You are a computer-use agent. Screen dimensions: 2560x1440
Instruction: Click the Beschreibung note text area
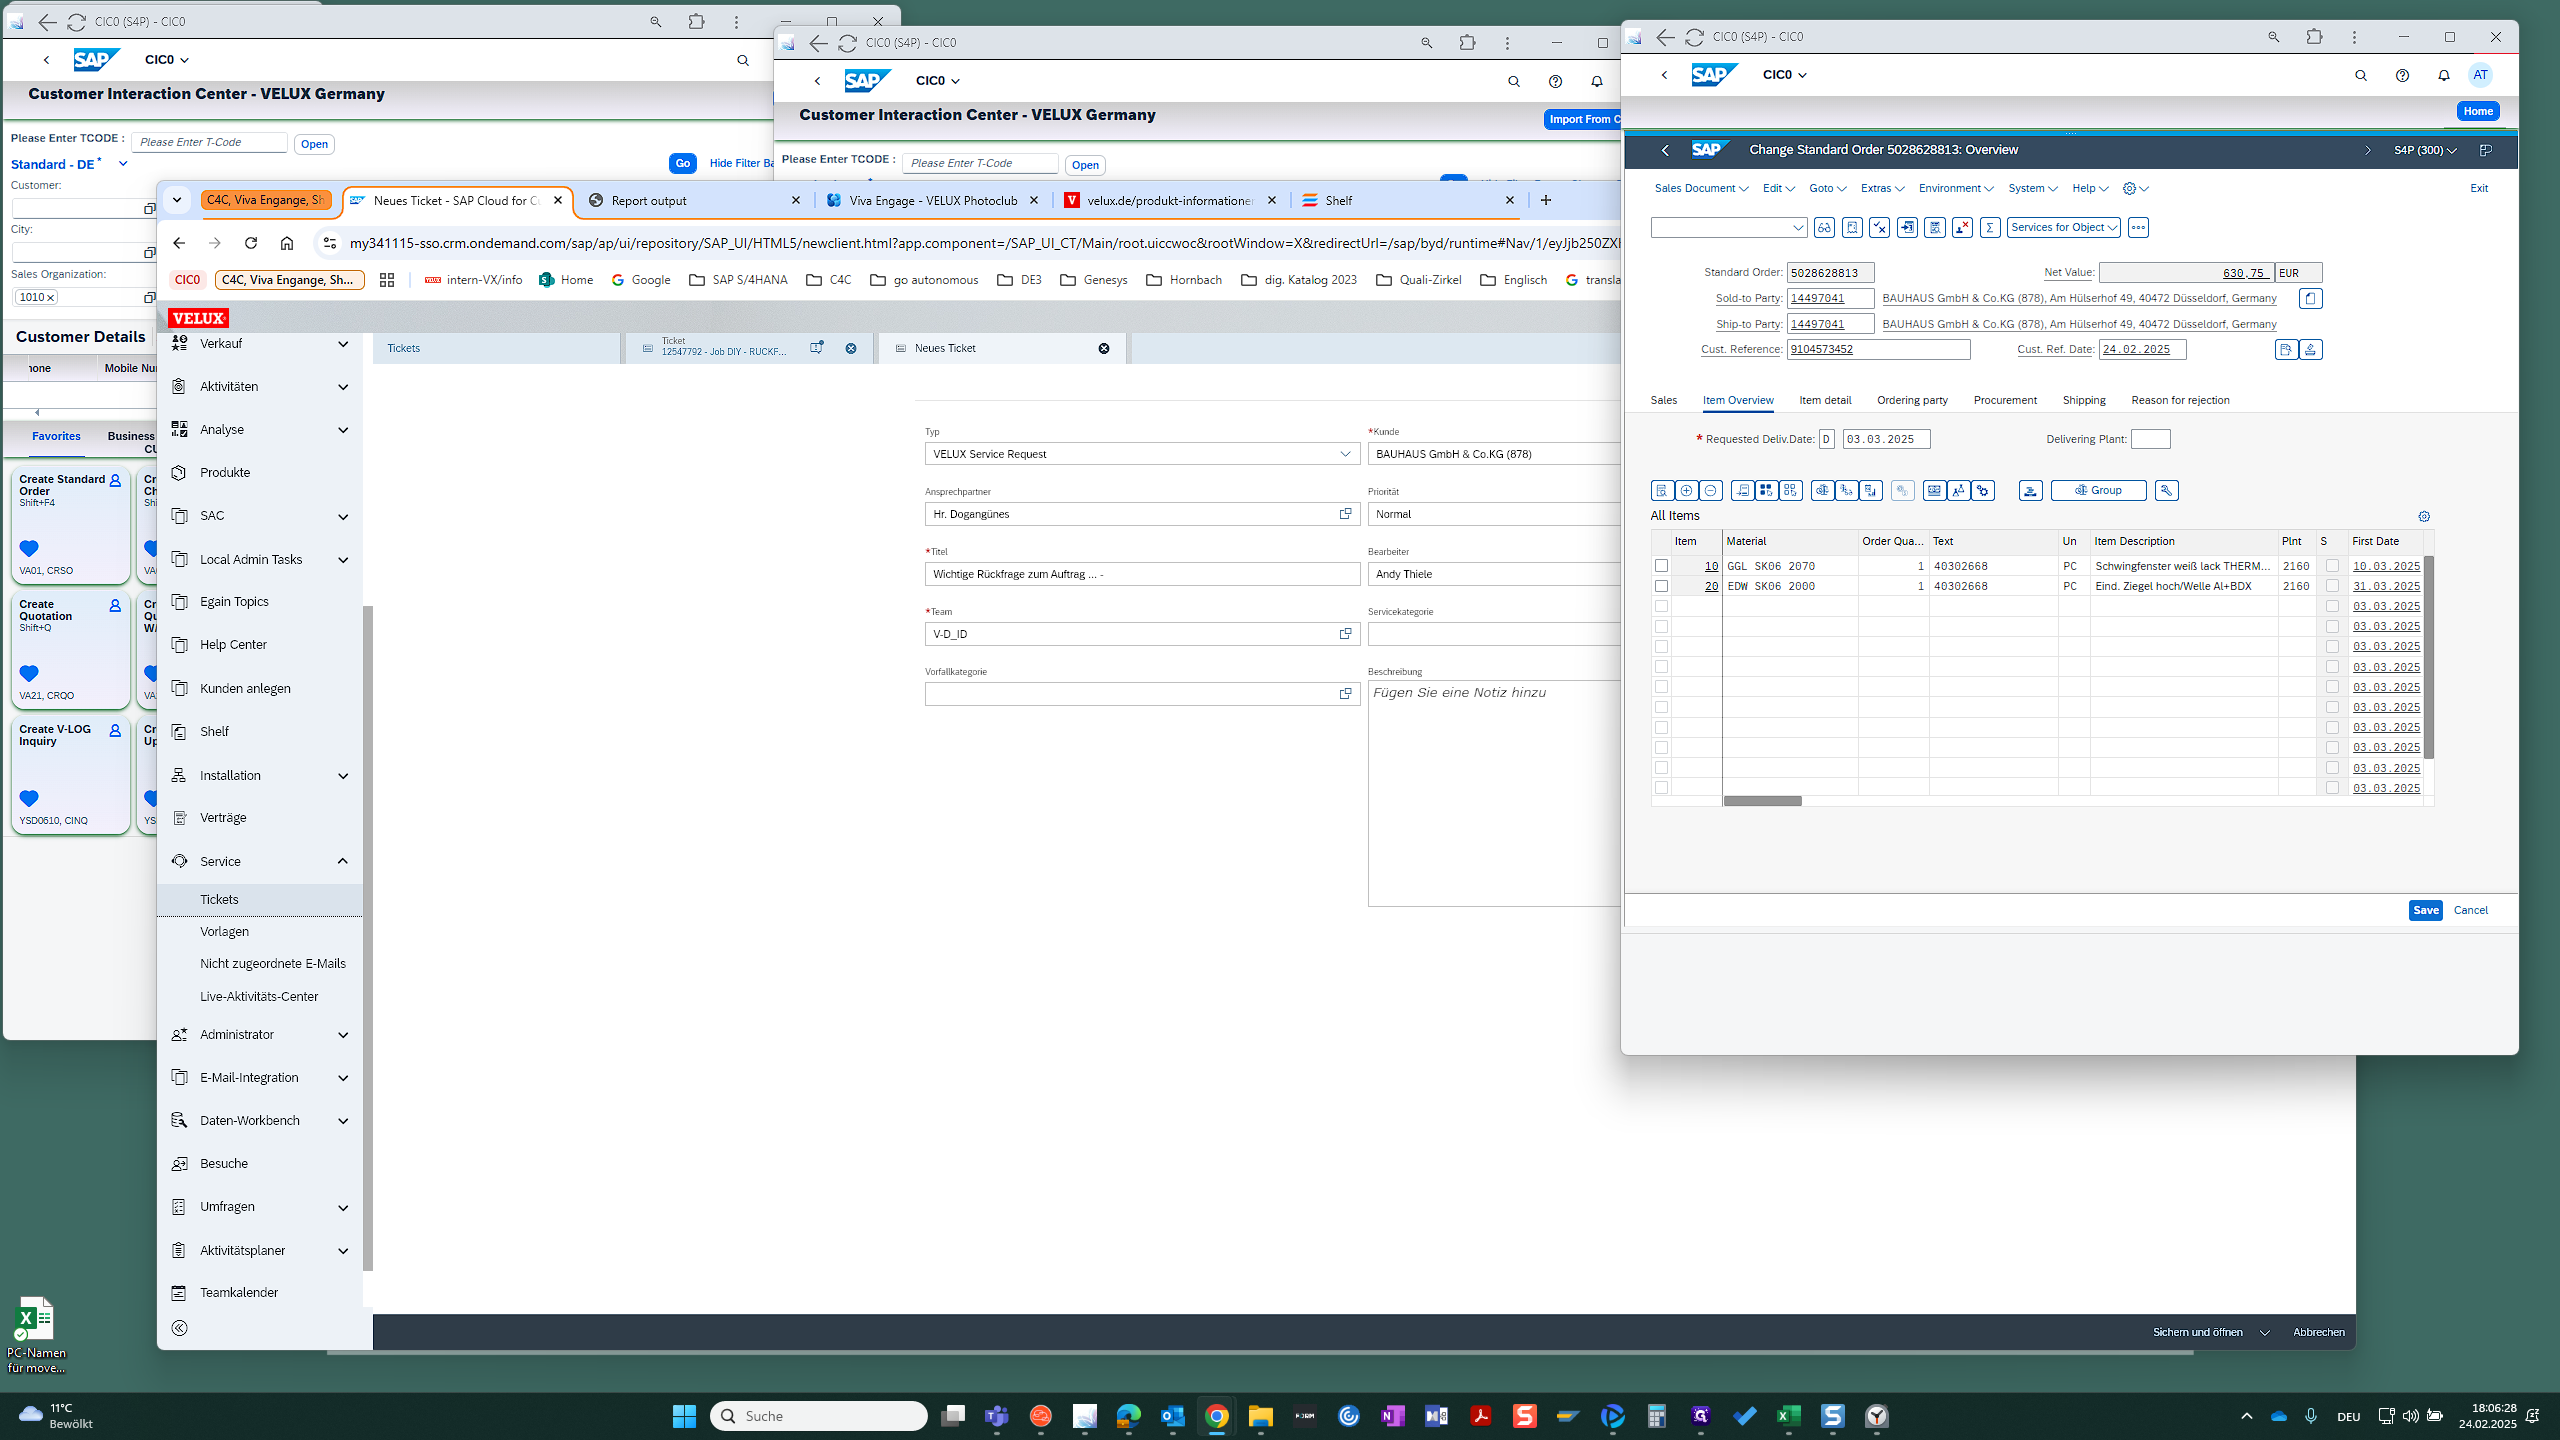pos(1494,793)
